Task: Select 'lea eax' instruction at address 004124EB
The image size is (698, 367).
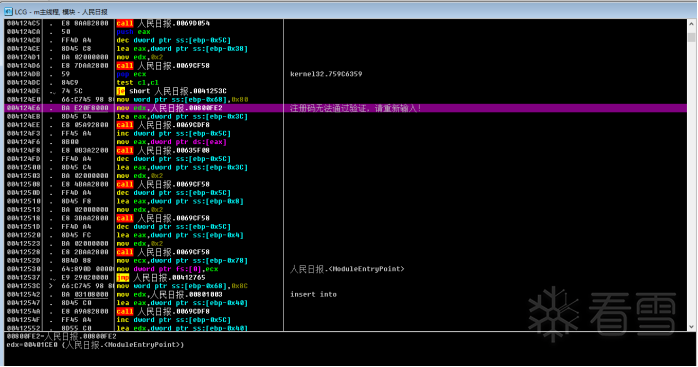Action: tap(182, 116)
